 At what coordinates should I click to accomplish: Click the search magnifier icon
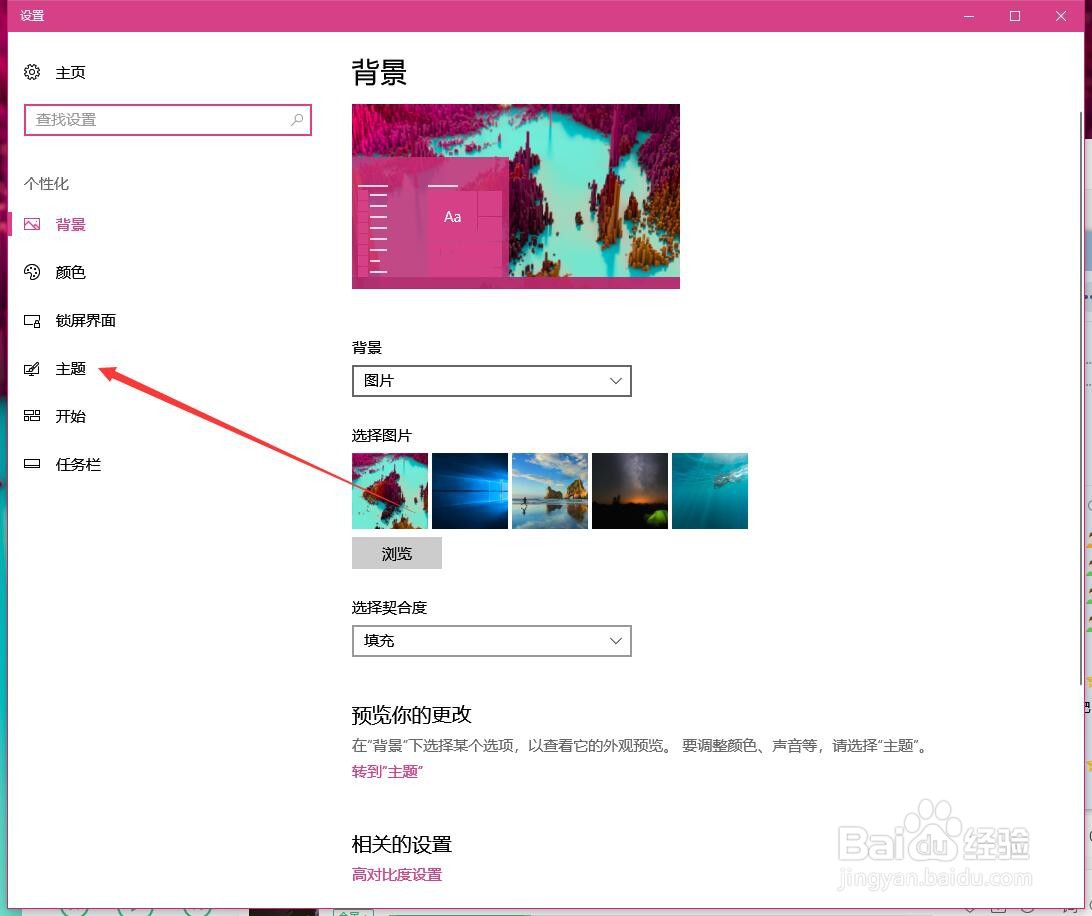pyautogui.click(x=297, y=119)
